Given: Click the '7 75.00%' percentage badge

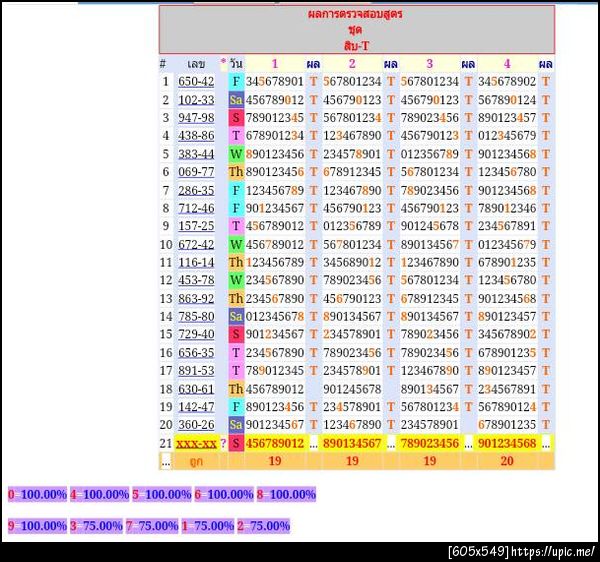Looking at the screenshot, I should [152, 526].
